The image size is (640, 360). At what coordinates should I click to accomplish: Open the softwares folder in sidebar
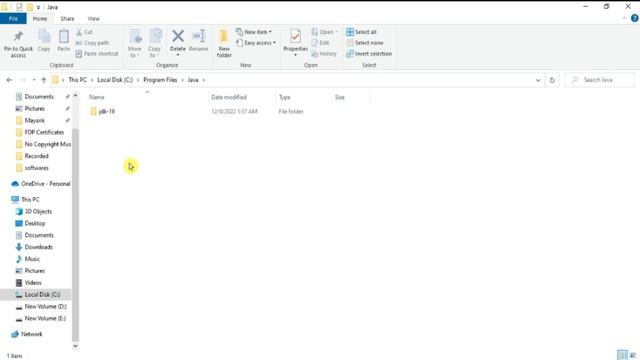pyautogui.click(x=36, y=168)
